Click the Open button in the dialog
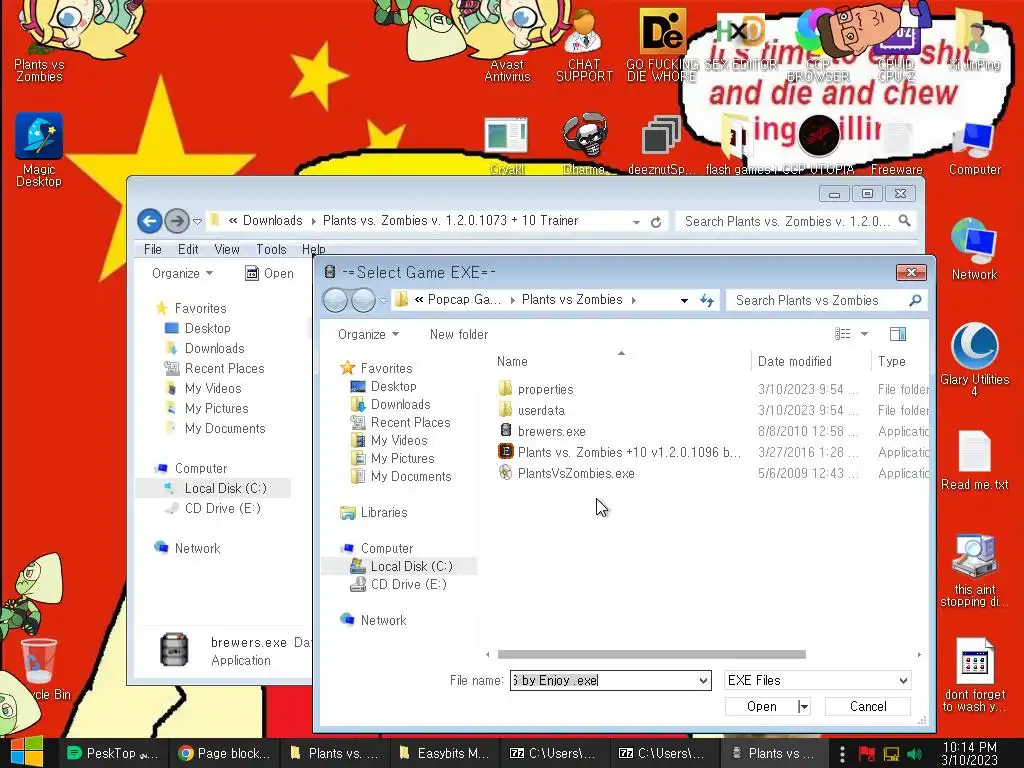This screenshot has height=768, width=1024. [x=761, y=707]
